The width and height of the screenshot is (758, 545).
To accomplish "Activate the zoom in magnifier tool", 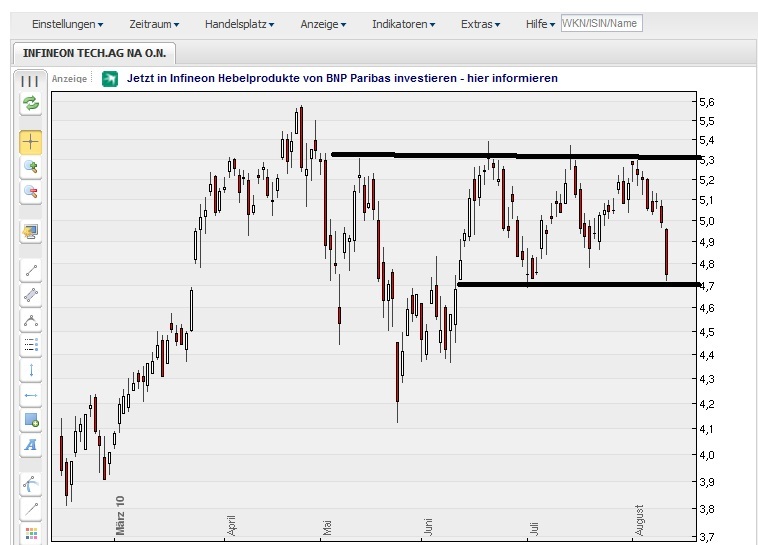I will point(30,167).
